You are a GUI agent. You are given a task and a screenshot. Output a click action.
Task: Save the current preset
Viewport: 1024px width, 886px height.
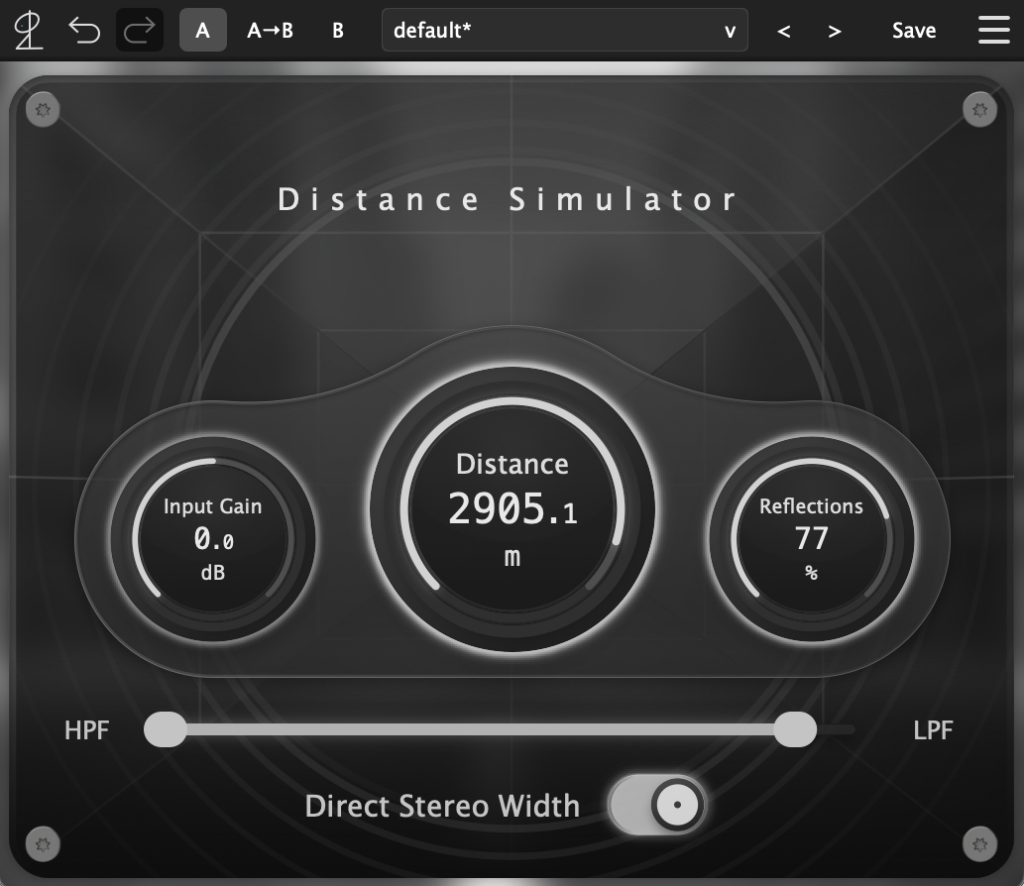point(914,31)
